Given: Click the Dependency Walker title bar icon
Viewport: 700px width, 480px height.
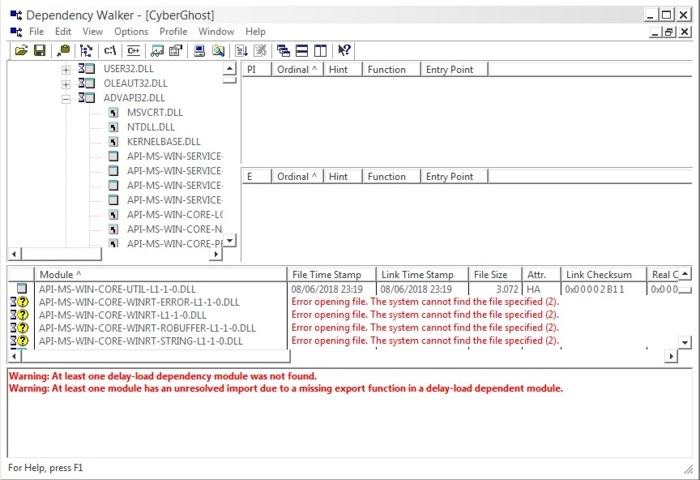Looking at the screenshot, I should coord(16,15).
